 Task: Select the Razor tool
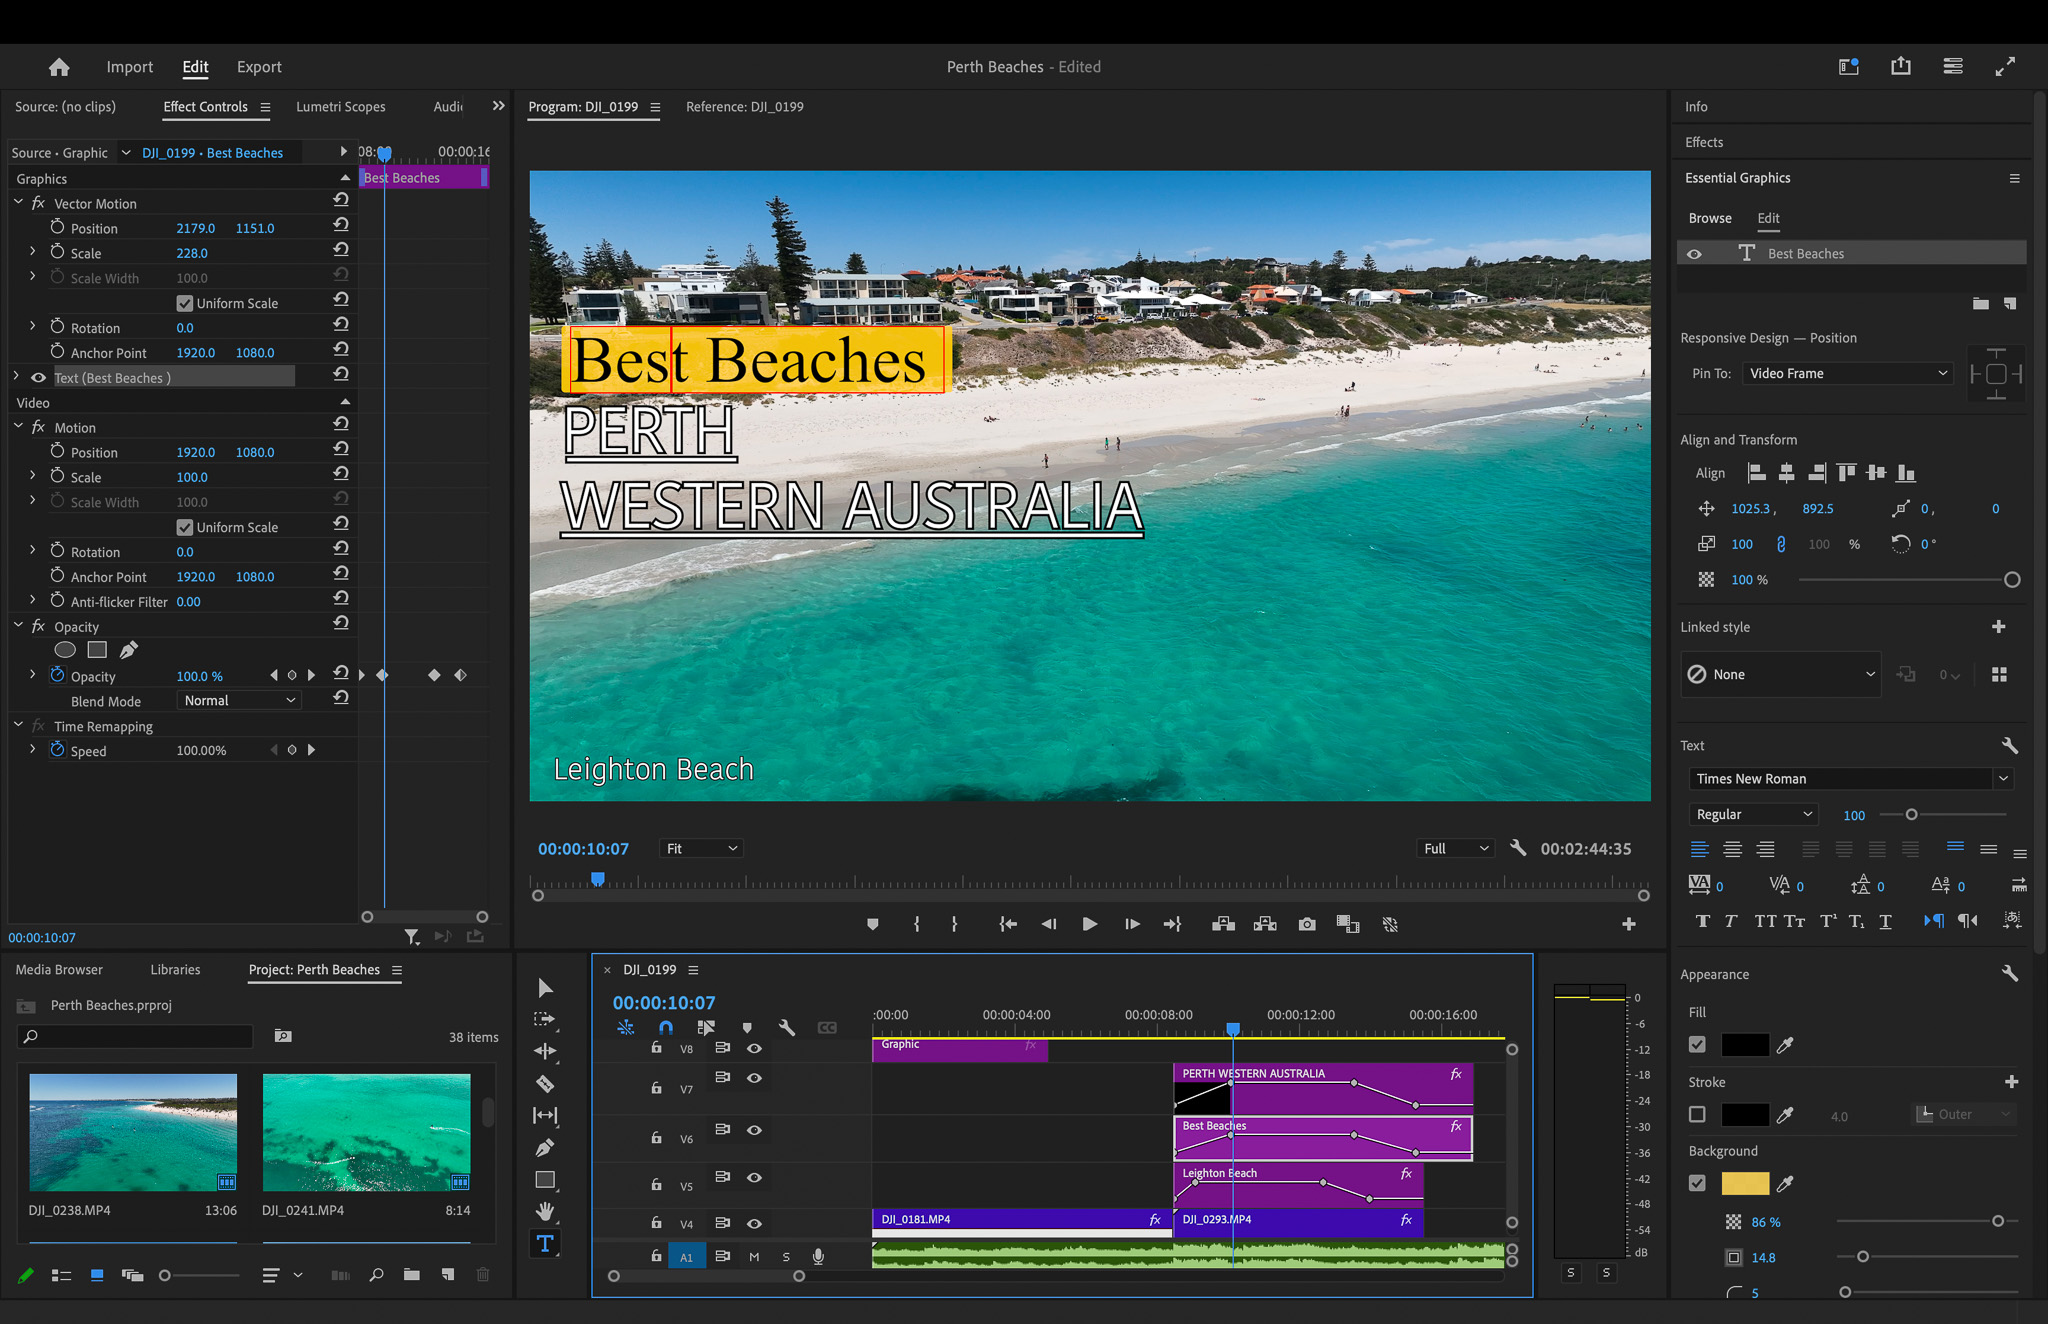click(545, 1083)
